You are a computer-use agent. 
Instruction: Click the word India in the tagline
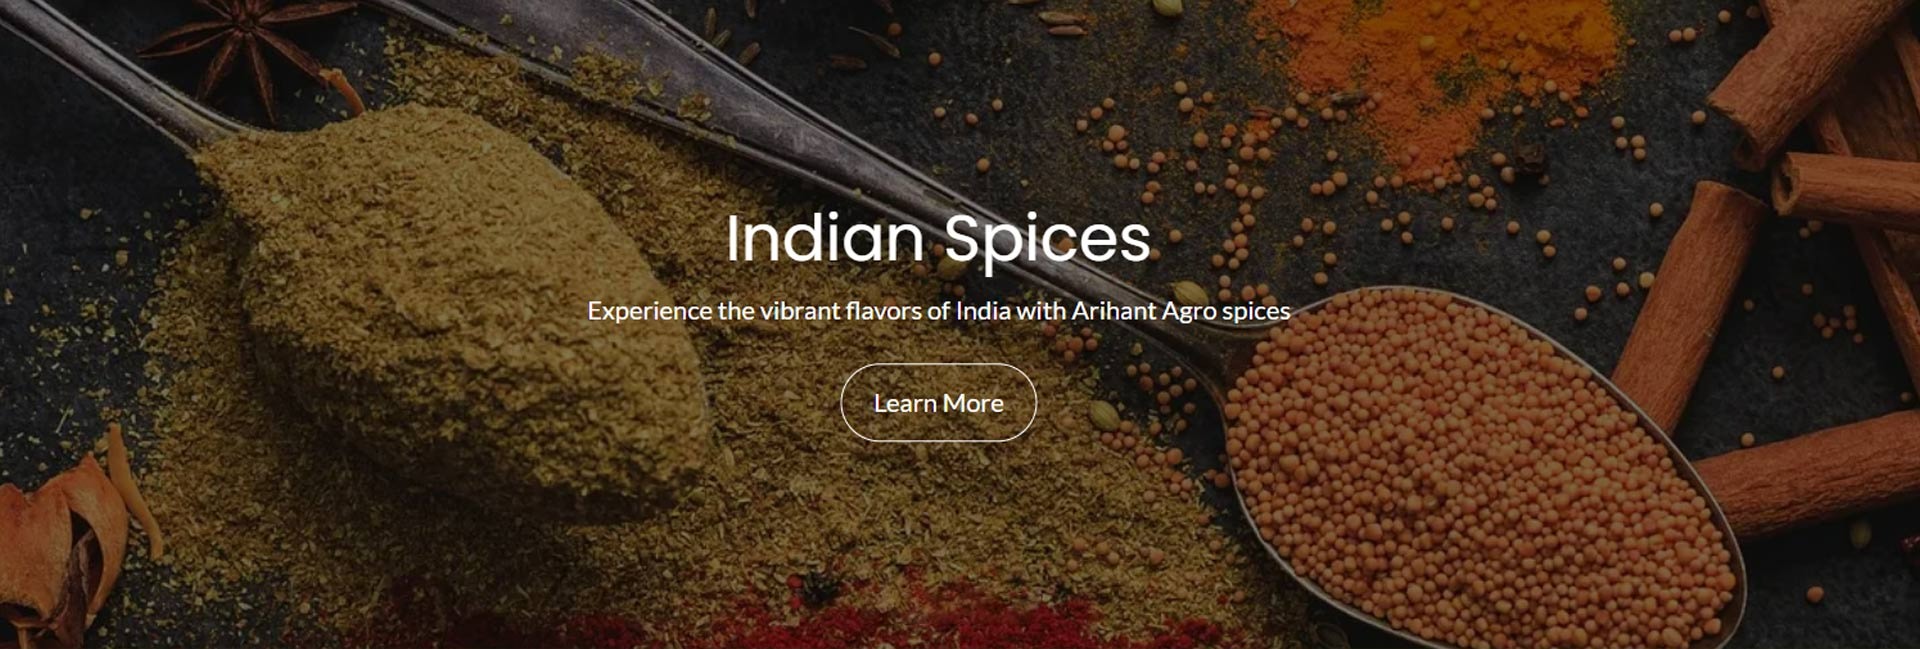[x=983, y=311]
